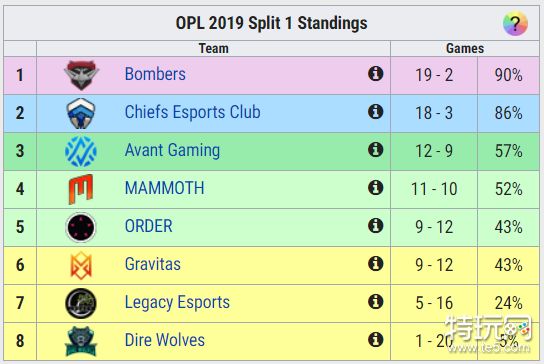Open the Chiefs Esports Club link
544x364 pixels.
[193, 112]
